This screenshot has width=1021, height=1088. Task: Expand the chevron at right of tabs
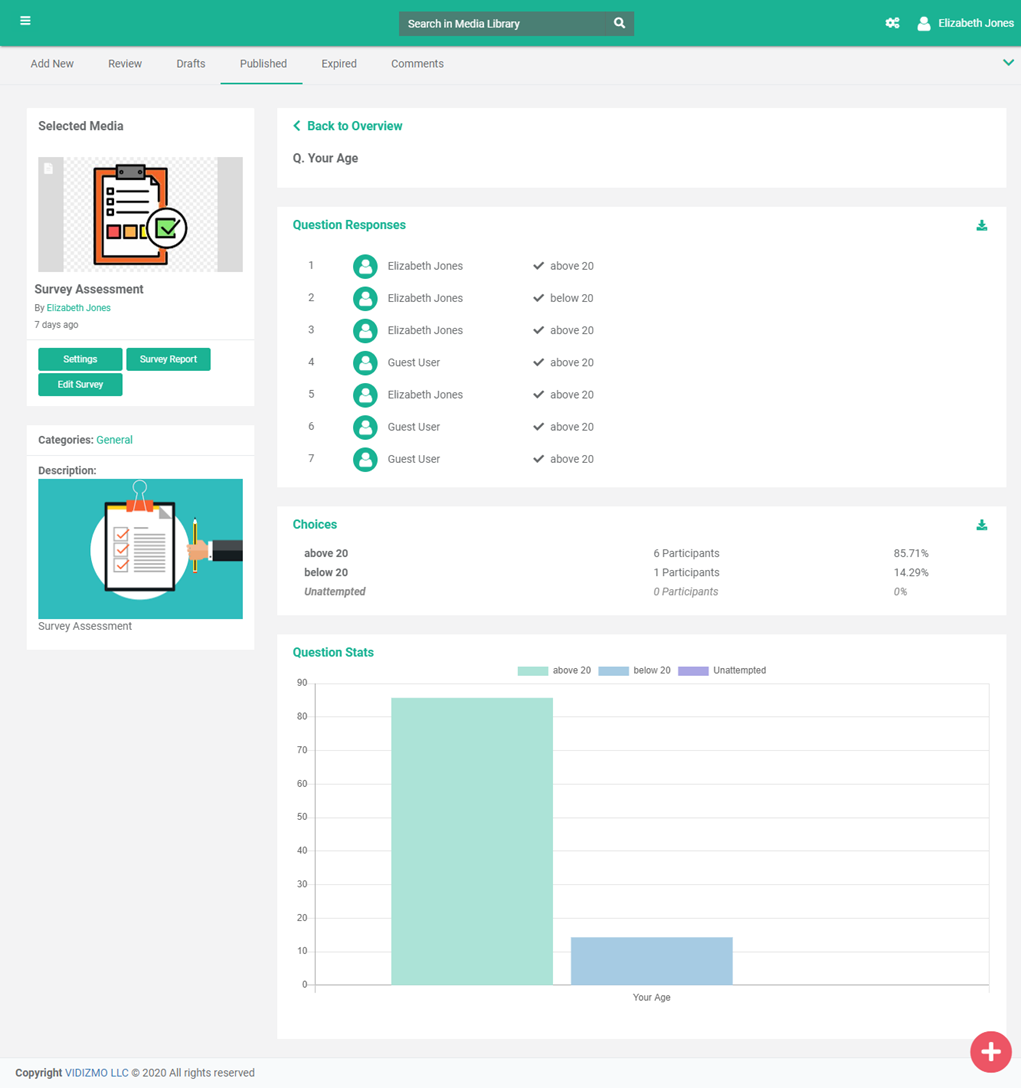point(1008,63)
